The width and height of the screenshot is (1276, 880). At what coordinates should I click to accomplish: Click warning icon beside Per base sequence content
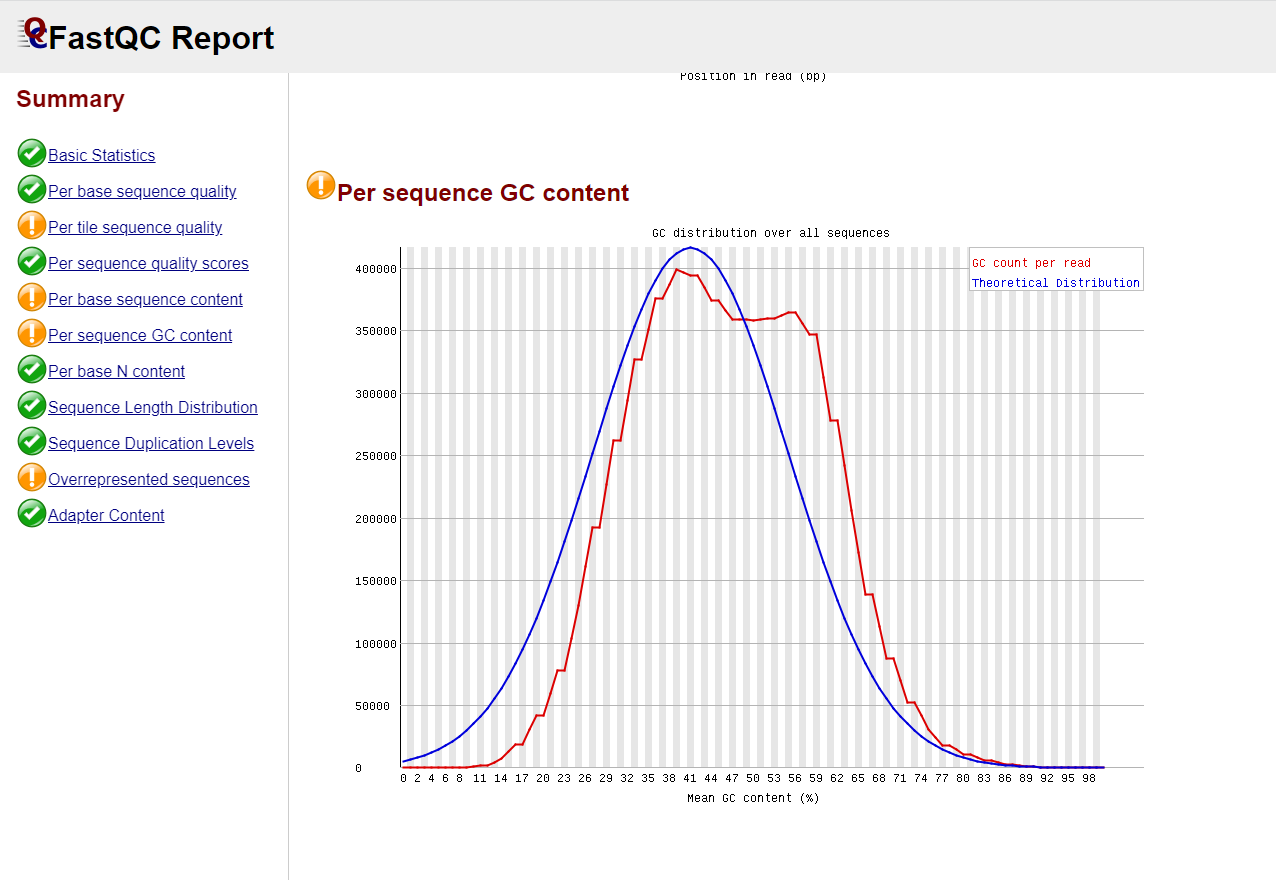pyautogui.click(x=32, y=298)
